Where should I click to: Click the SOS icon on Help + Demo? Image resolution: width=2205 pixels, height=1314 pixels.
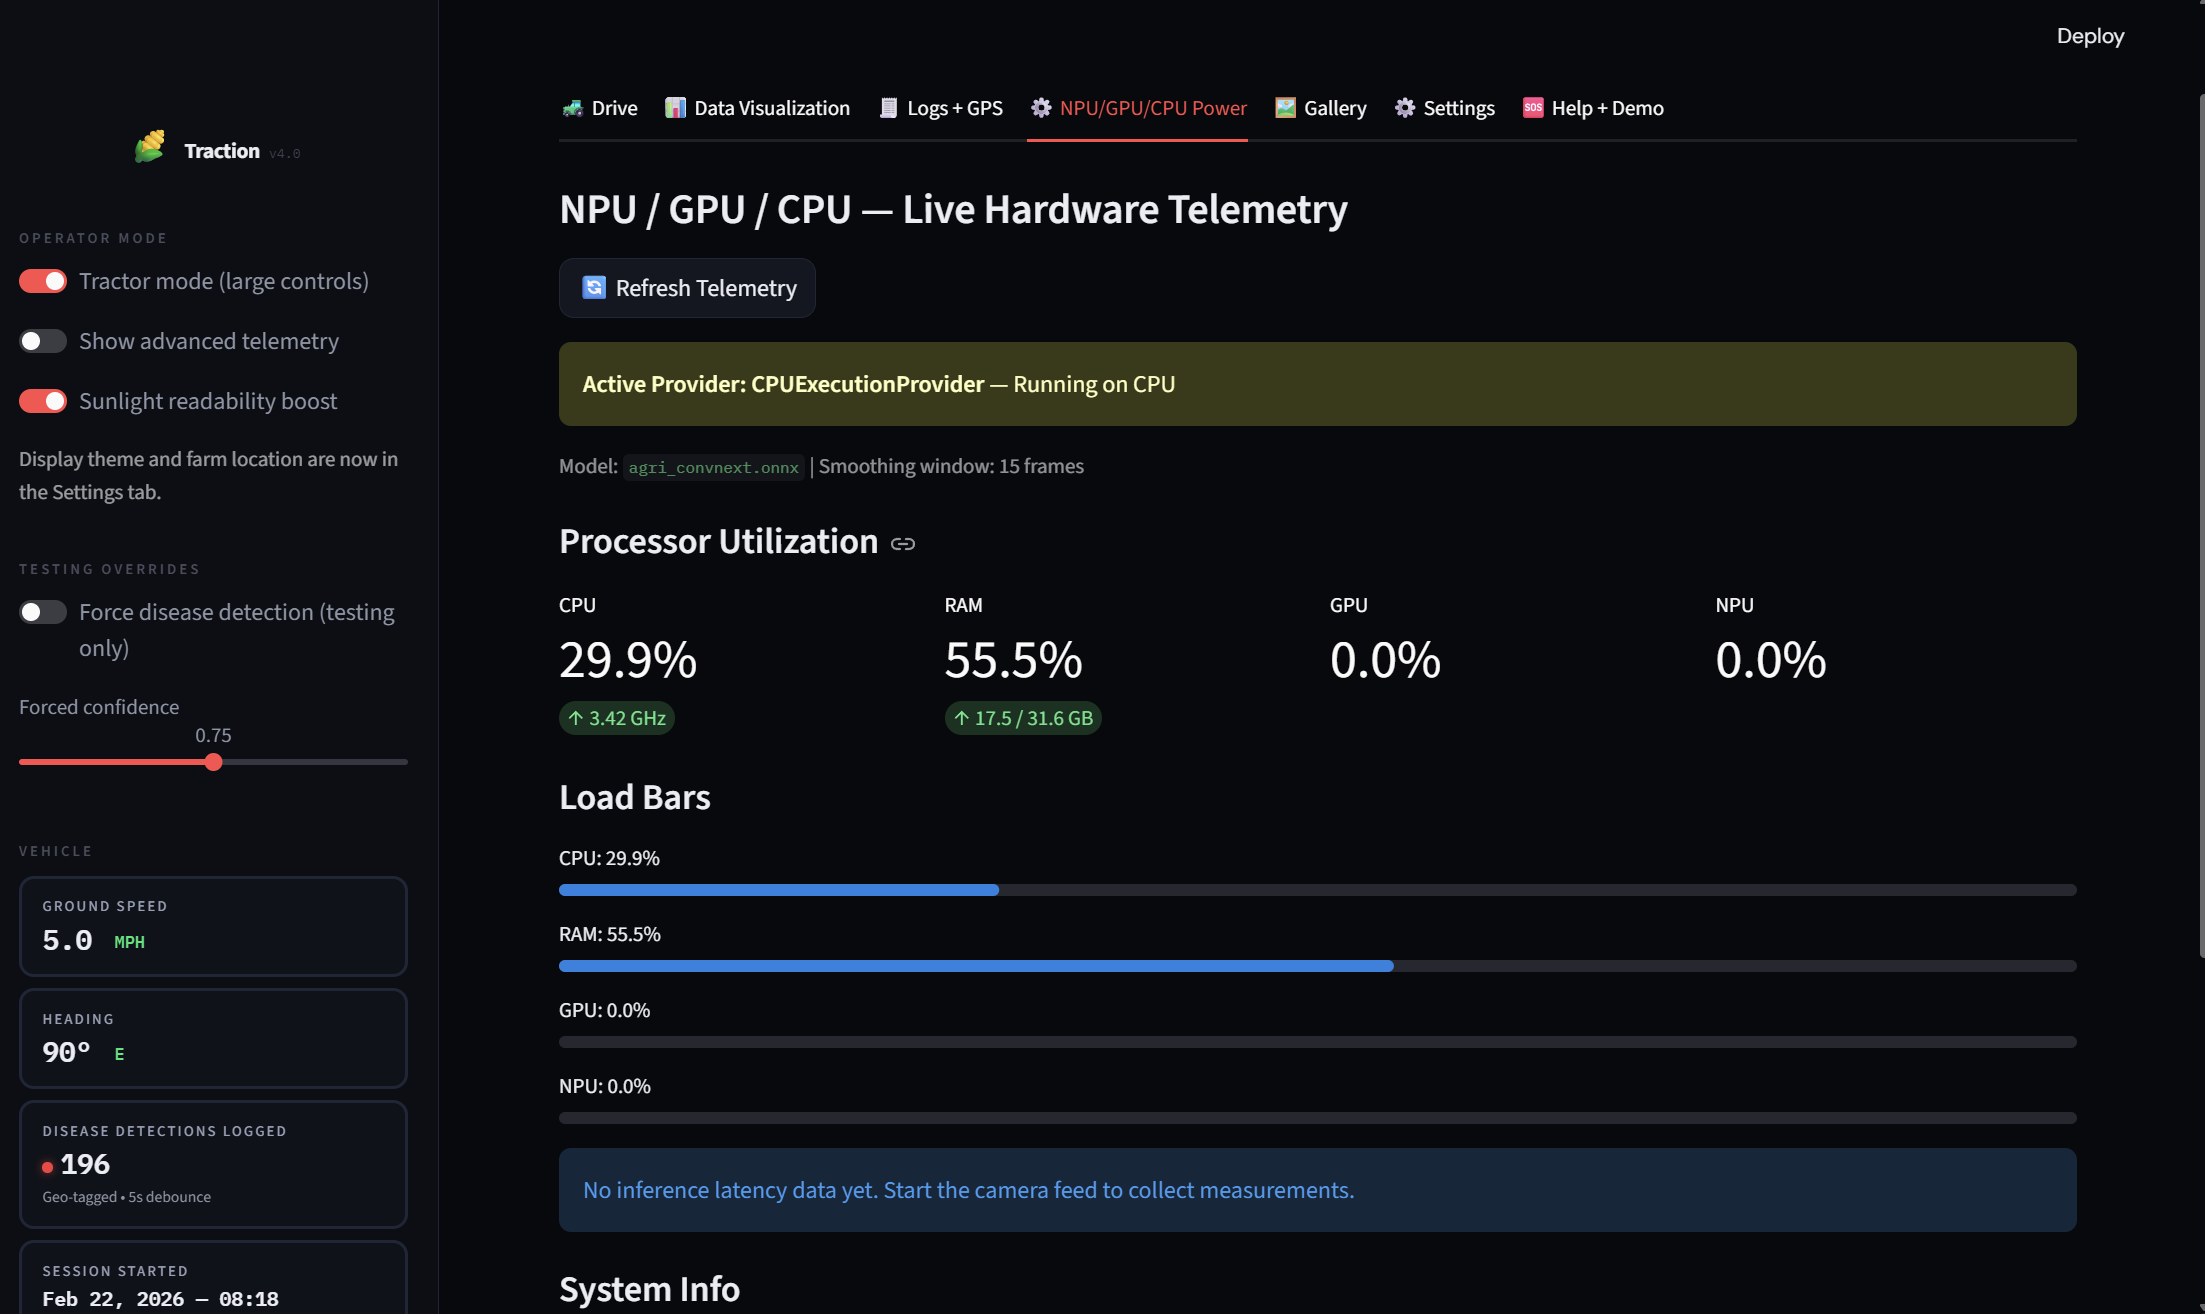(1532, 108)
